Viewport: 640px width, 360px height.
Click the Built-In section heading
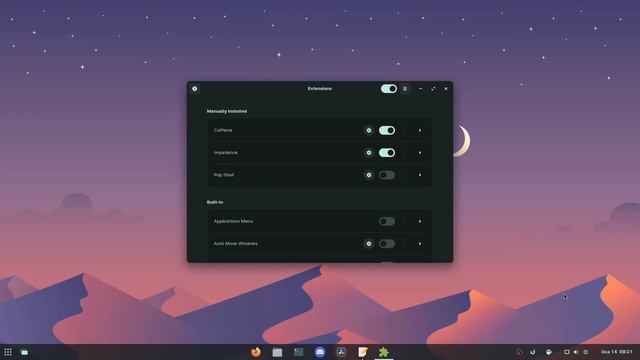click(215, 202)
